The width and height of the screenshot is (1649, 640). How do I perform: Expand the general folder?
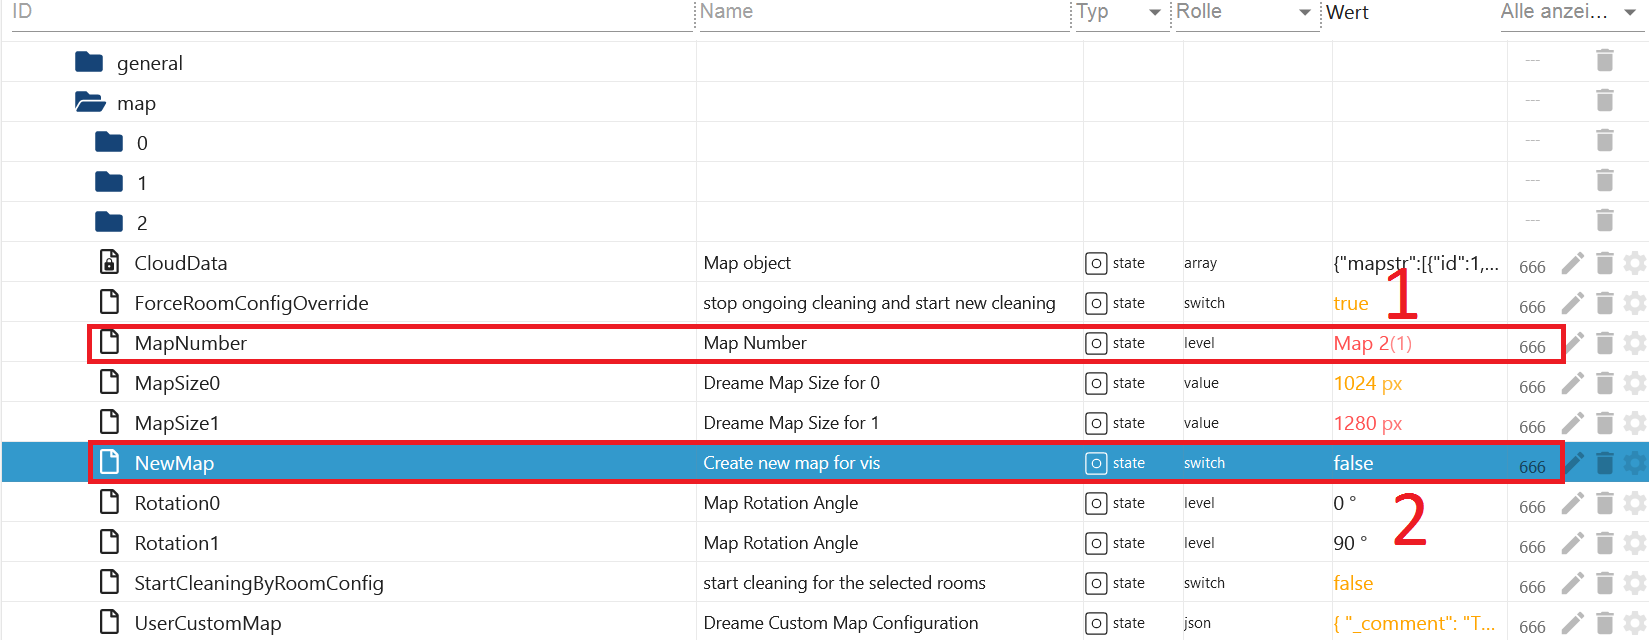(x=90, y=62)
